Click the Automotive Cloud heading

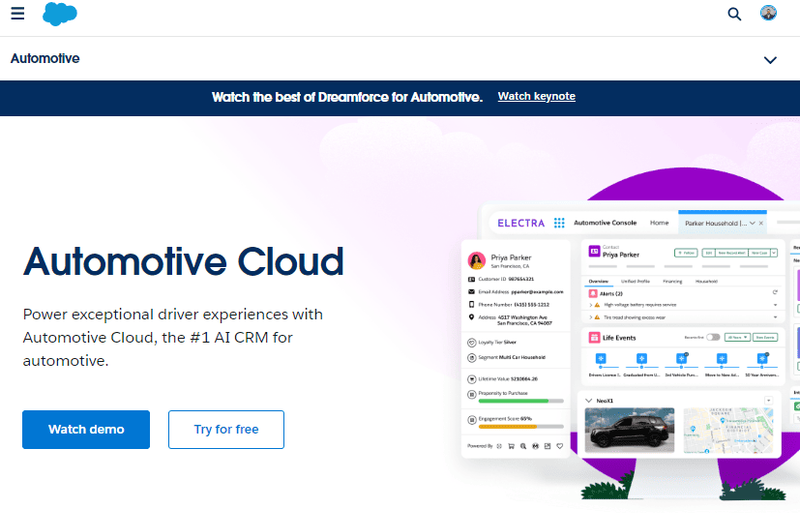[x=183, y=261]
